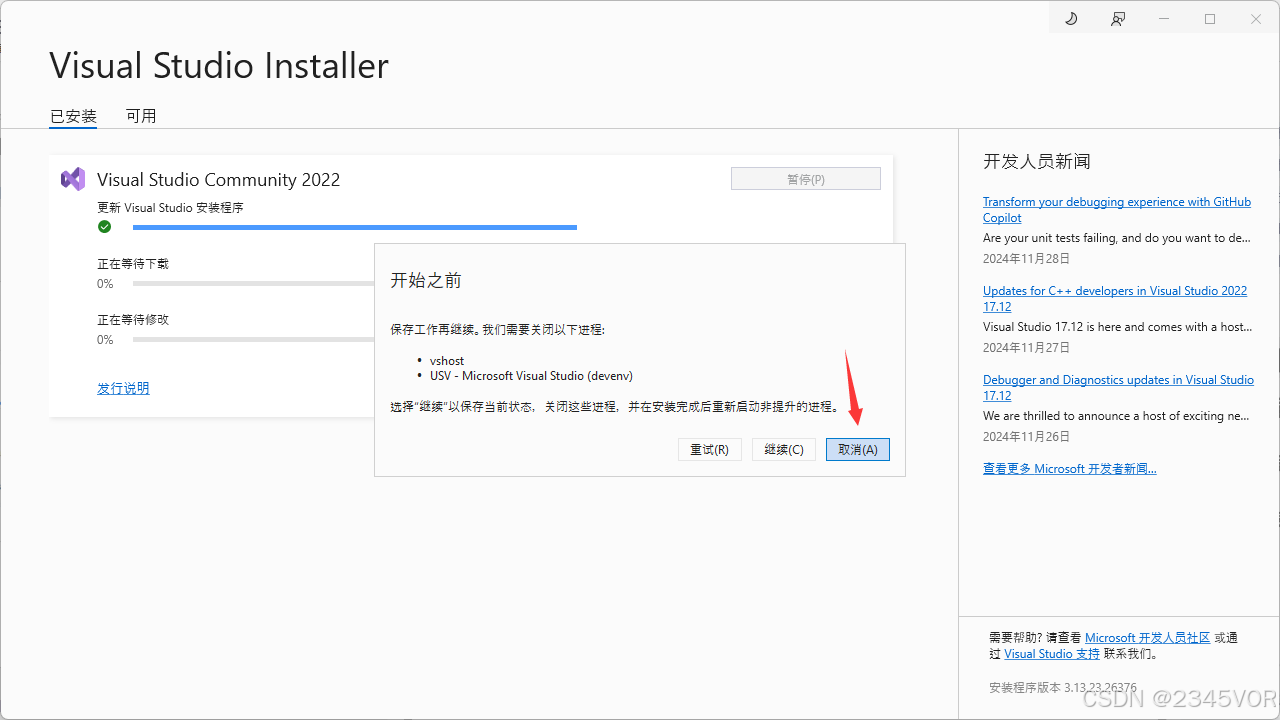Image resolution: width=1280 pixels, height=720 pixels.
Task: Open the 发行说明 release notes link
Action: click(x=122, y=387)
